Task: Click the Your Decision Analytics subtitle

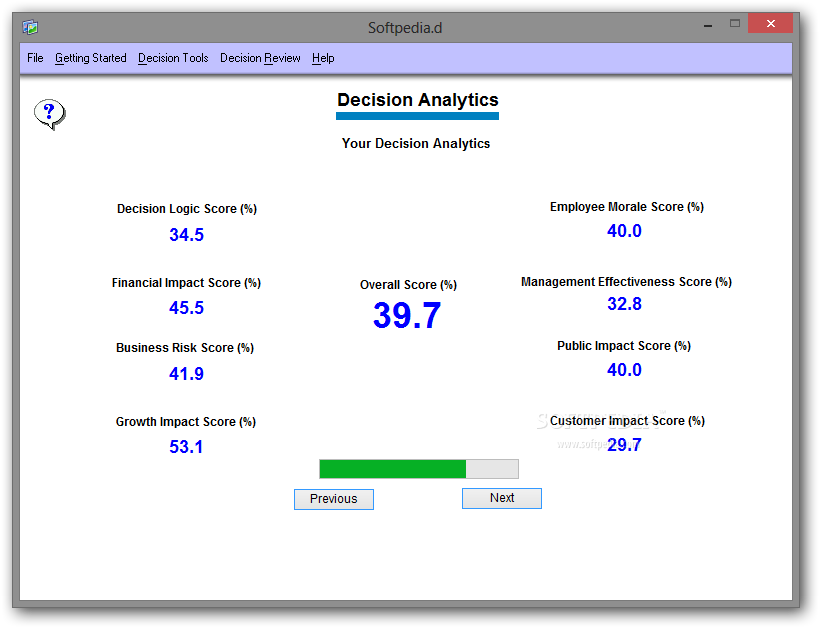Action: point(416,143)
